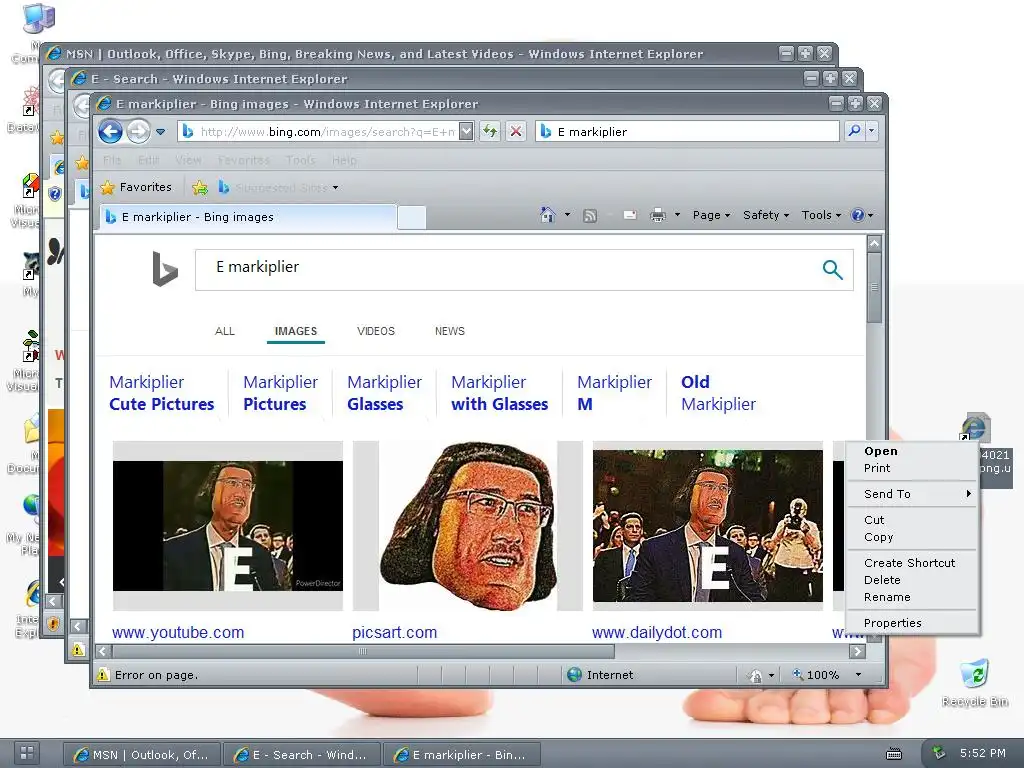Choose Properties in the context menu
This screenshot has height=768, width=1024.
912,623
